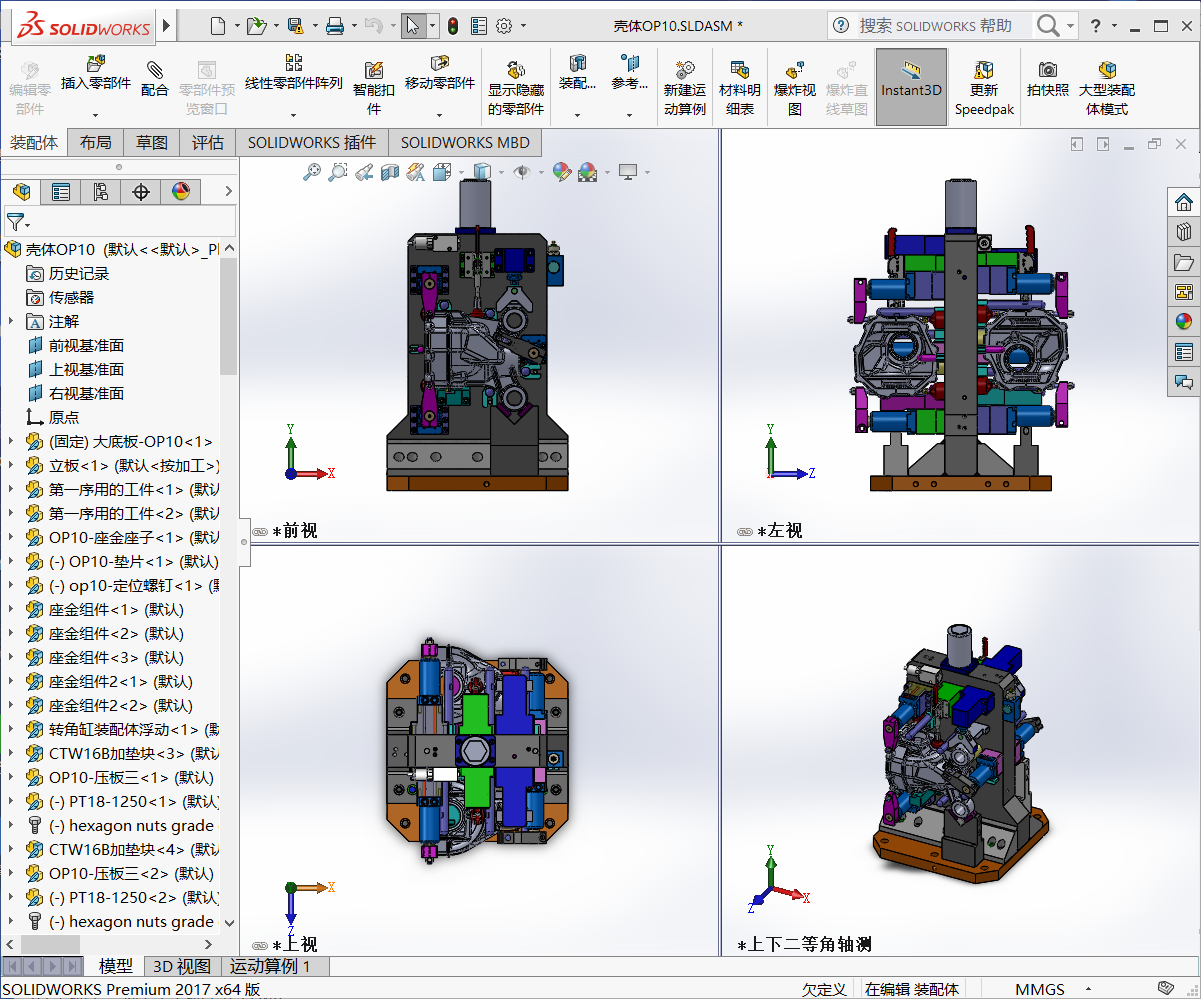Viewport: 1201px width, 999px height.
Task: Open Appearances color ball in task pane
Action: point(1184,322)
